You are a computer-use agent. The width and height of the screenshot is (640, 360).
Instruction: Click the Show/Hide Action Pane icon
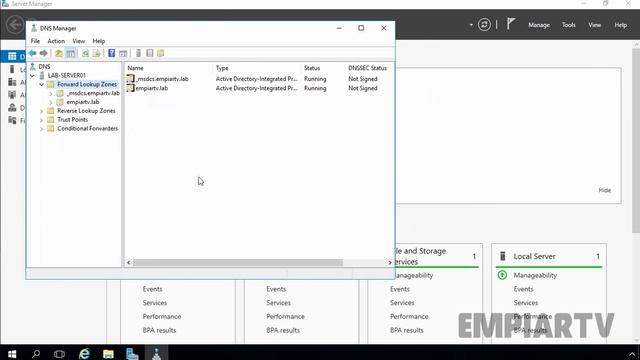pos(123,53)
